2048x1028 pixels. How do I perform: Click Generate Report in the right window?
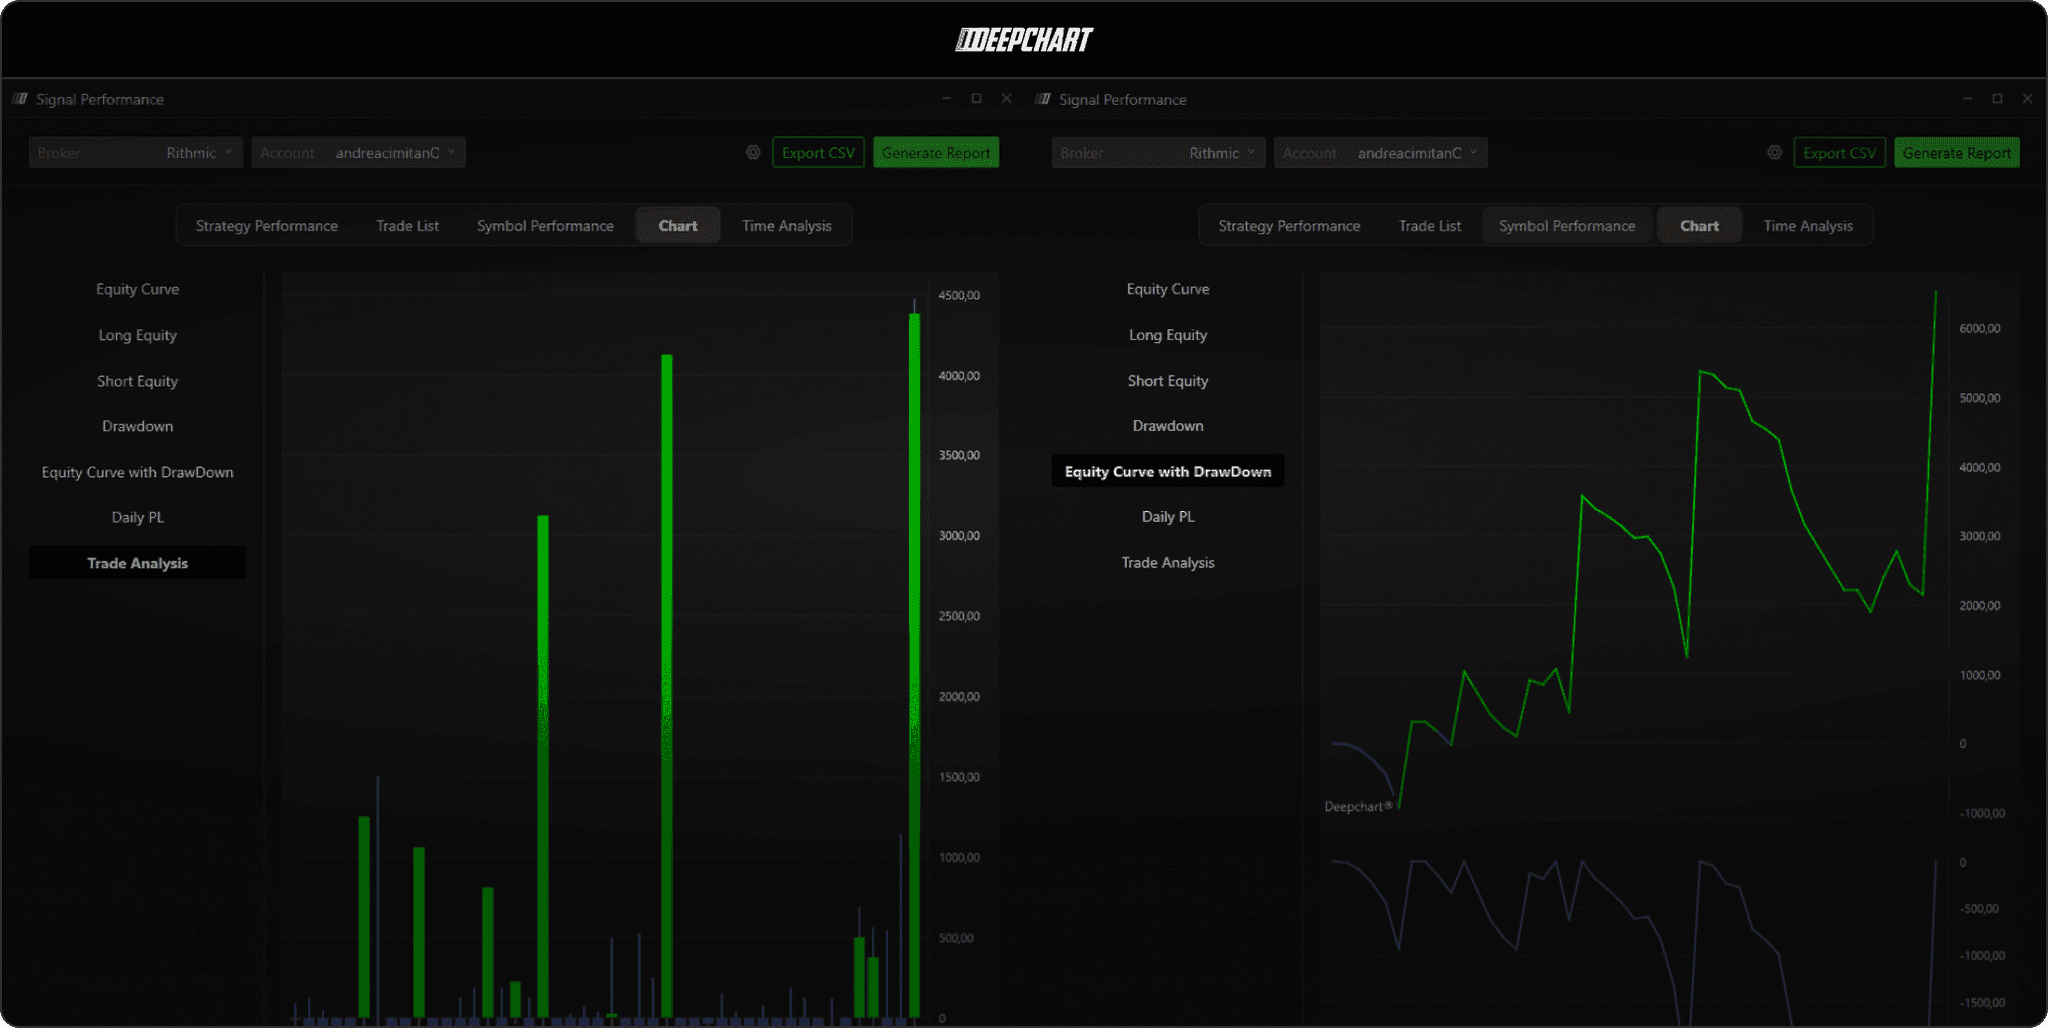[x=1956, y=152]
